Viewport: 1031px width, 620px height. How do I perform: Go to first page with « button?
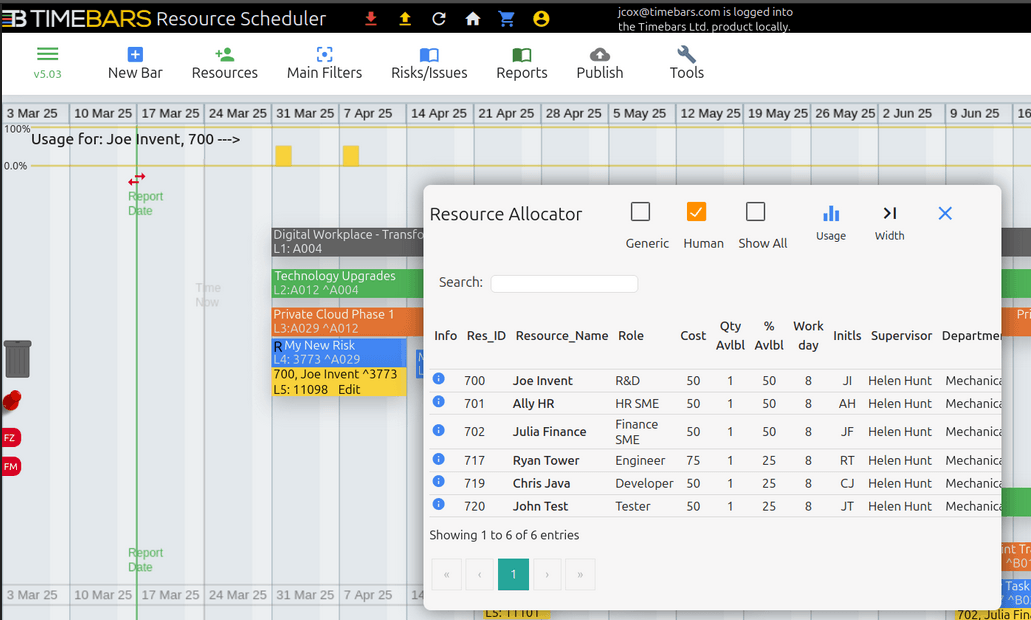(x=446, y=575)
